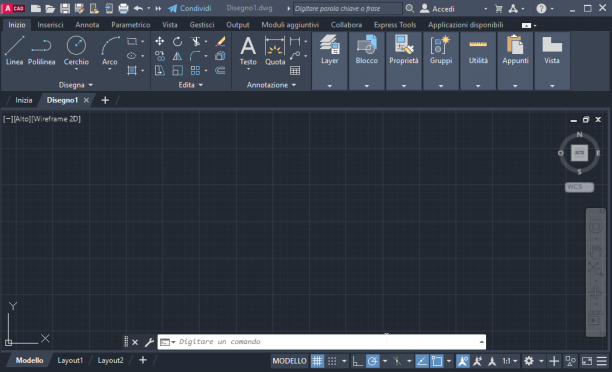This screenshot has width=612, height=372.
Task: Activate the Polilinea tool
Action: 41,51
